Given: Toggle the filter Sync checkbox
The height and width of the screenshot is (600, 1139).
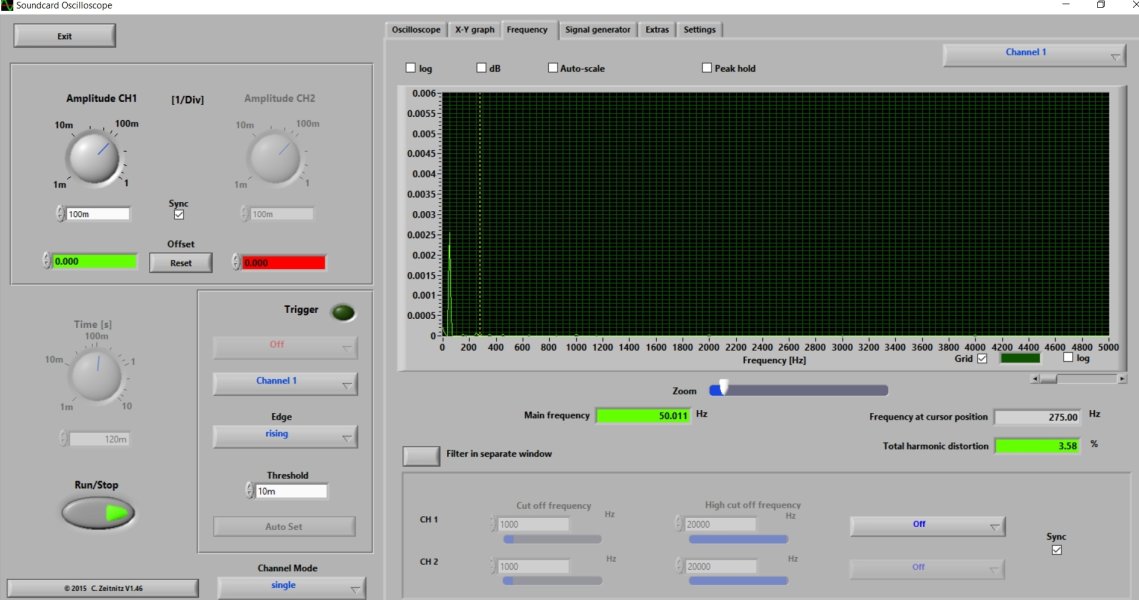Looking at the screenshot, I should coord(1057,550).
